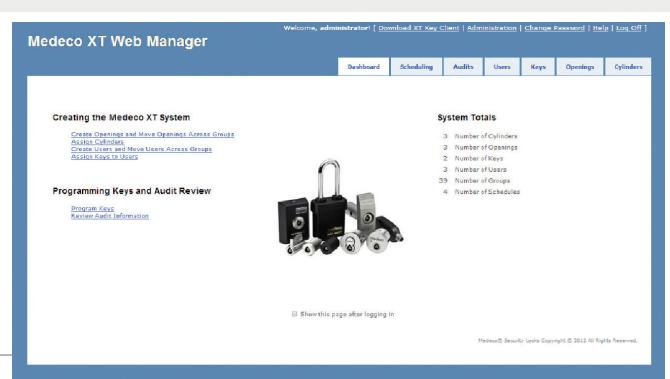Click the Medeco locks product image
The image size is (670, 379).
click(x=340, y=207)
